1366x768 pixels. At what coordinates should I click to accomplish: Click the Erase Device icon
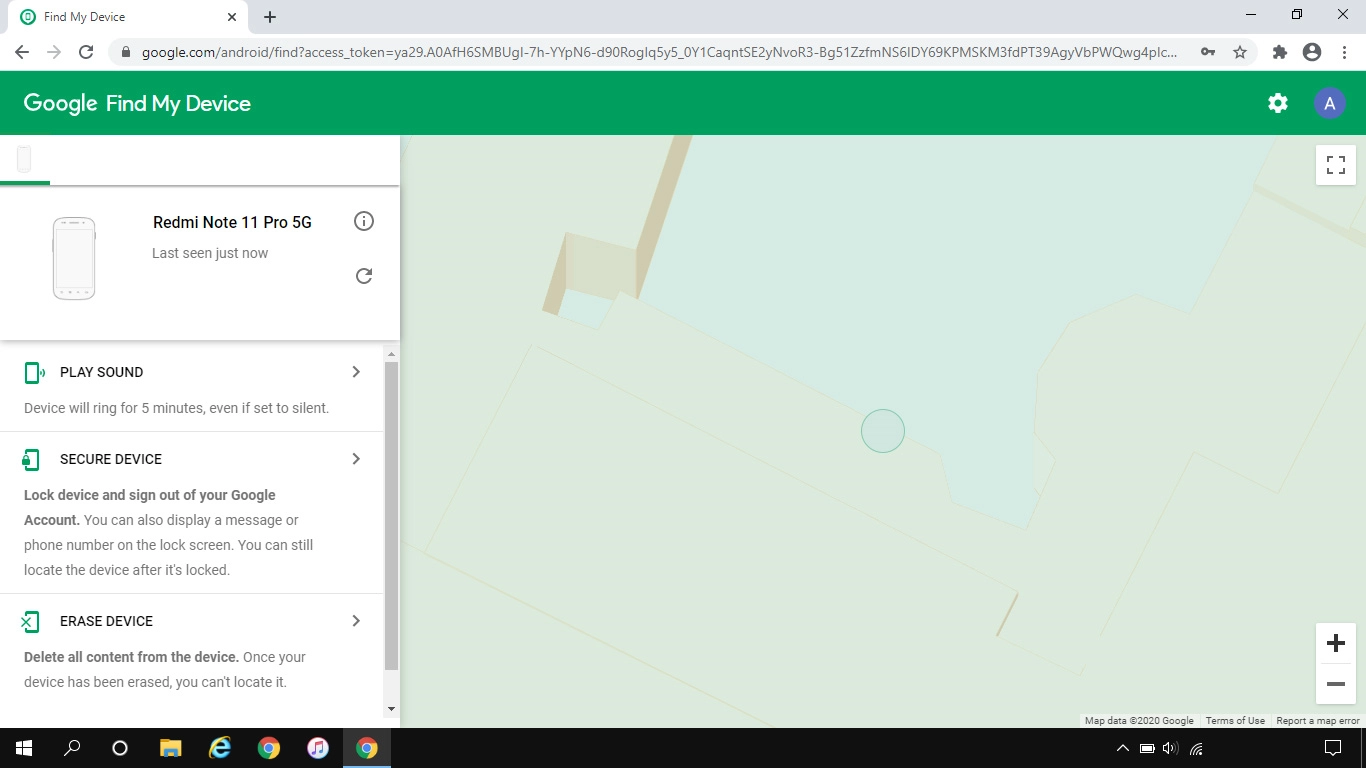[31, 622]
